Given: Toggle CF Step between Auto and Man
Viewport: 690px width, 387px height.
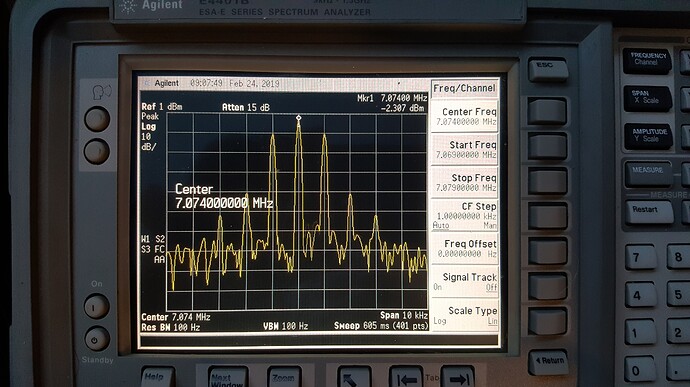Looking at the screenshot, I should 464,215.
